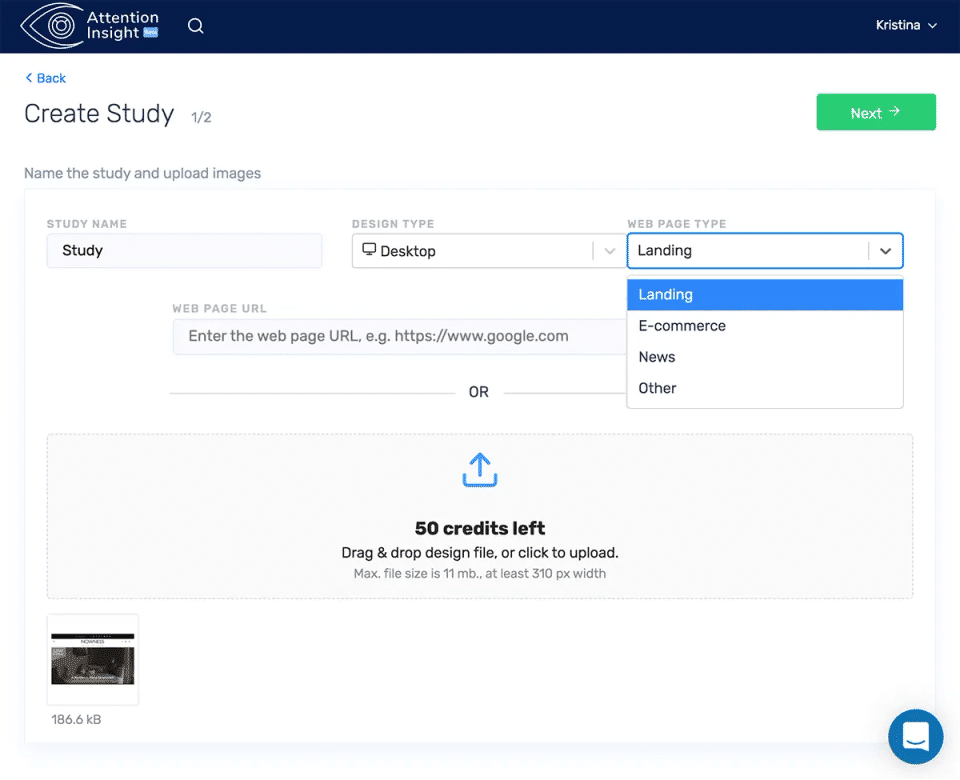960x780 pixels.
Task: Select the uploaded 186.6 kB image thumbnail
Action: (x=92, y=659)
